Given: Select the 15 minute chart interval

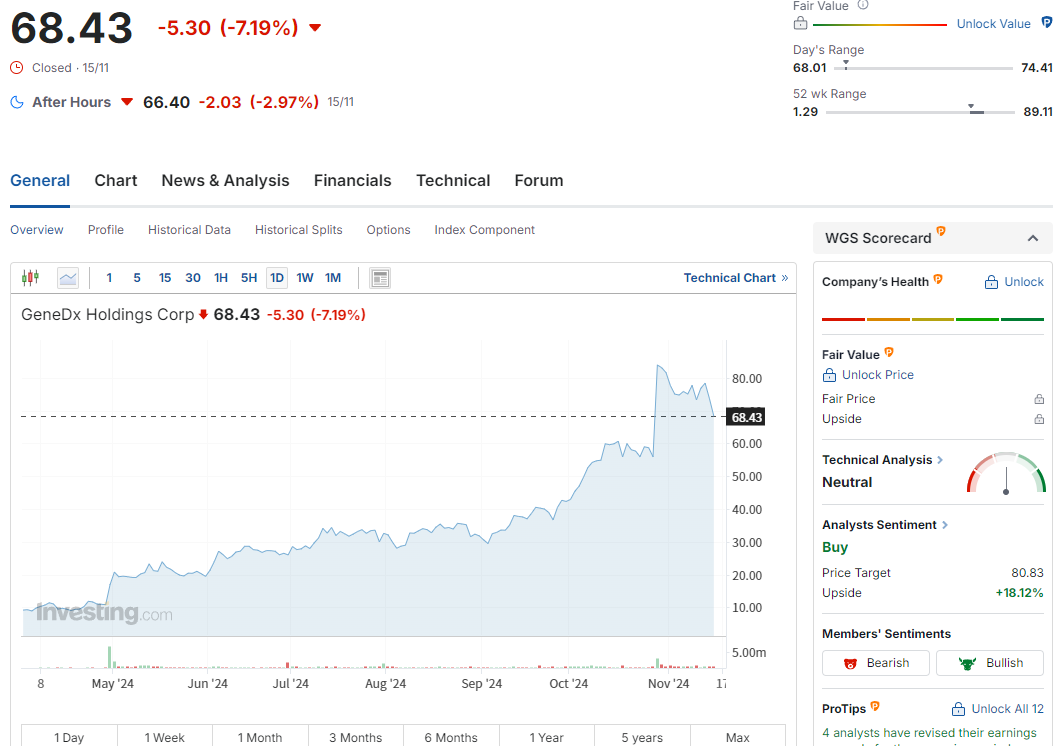Looking at the screenshot, I should [165, 278].
